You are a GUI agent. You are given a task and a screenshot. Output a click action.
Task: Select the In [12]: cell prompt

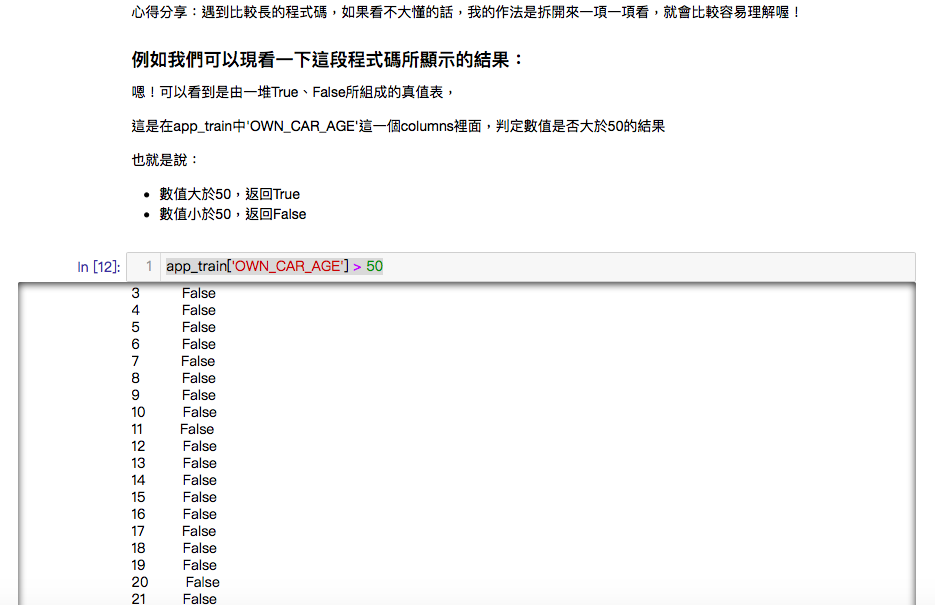pyautogui.click(x=98, y=267)
